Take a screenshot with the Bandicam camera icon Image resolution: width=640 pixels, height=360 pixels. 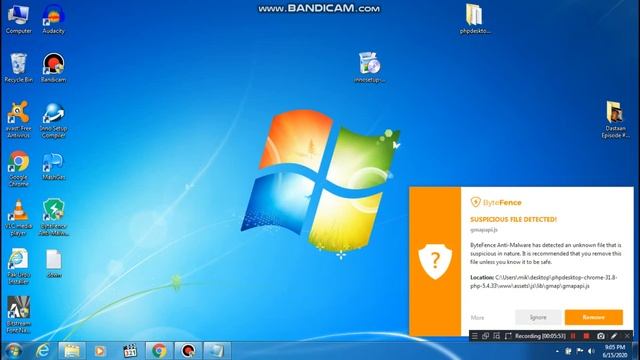[x=600, y=336]
